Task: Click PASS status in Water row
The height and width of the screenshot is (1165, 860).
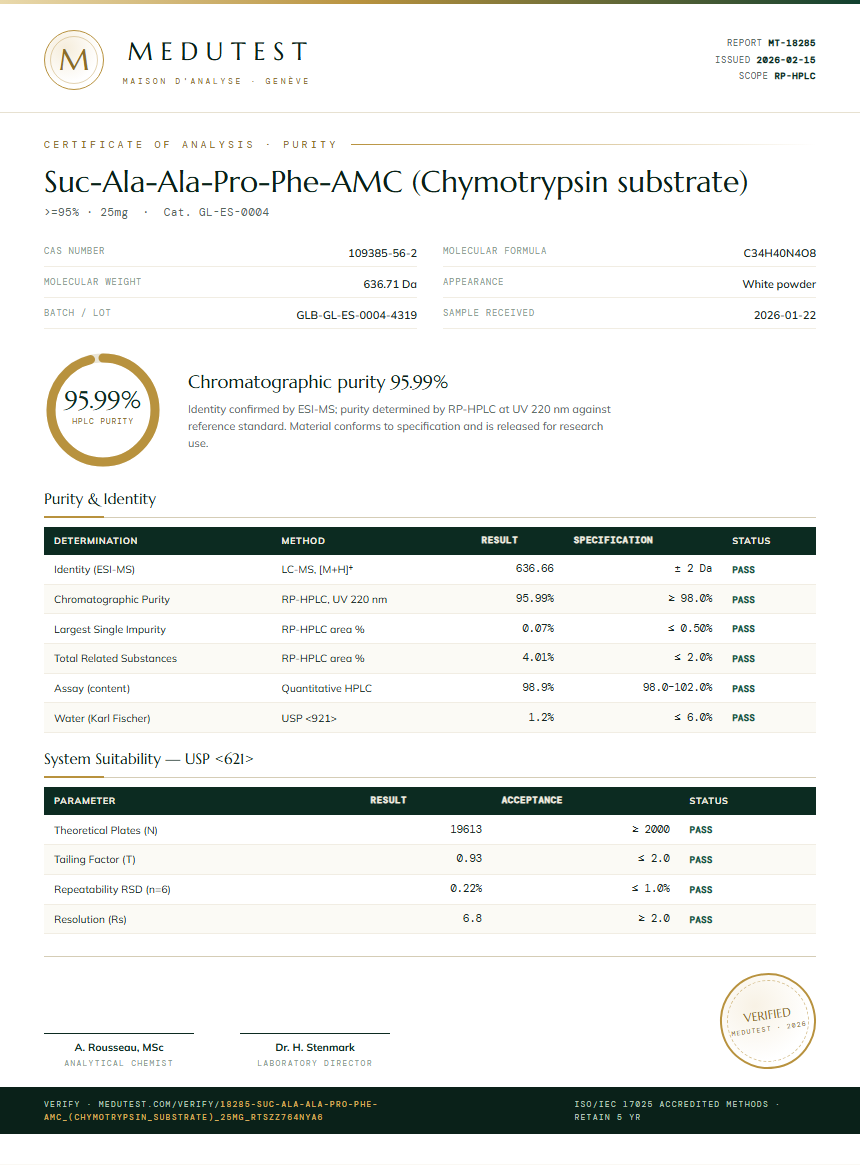Action: pos(743,718)
